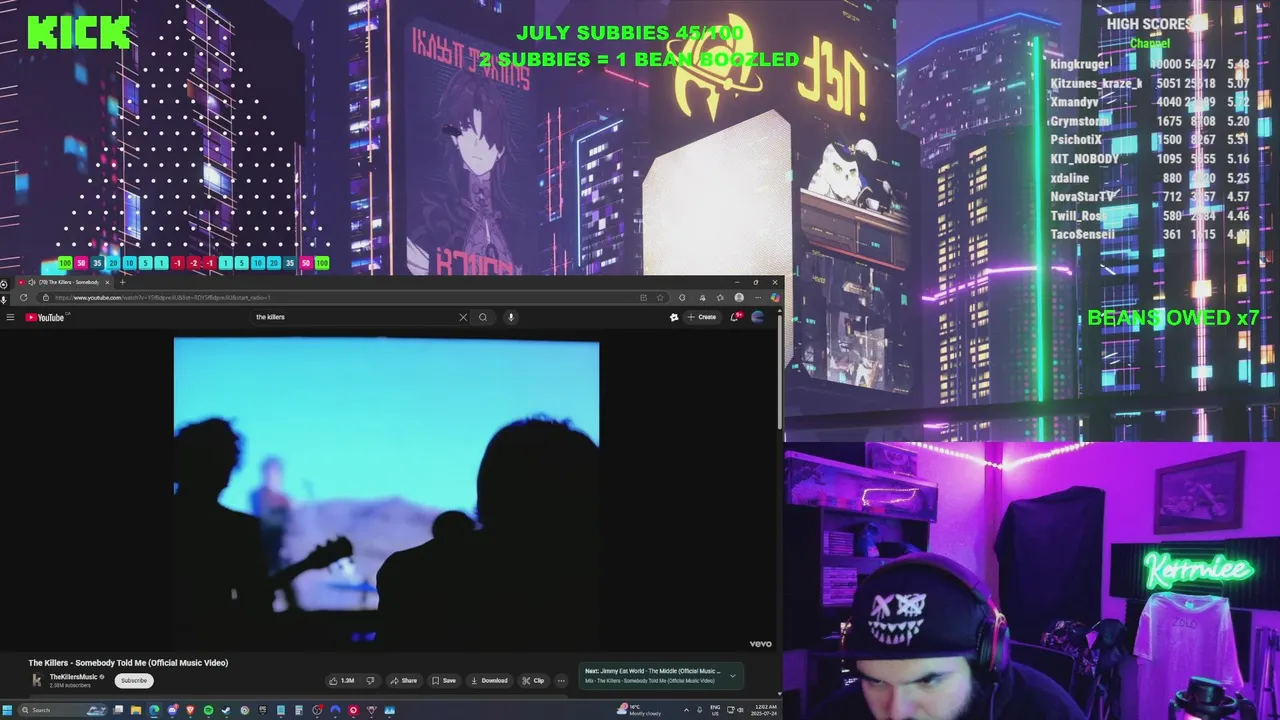Screen dimensions: 1280x720
Task: Open TheKillersMusic channel avatar
Action: click(37, 680)
